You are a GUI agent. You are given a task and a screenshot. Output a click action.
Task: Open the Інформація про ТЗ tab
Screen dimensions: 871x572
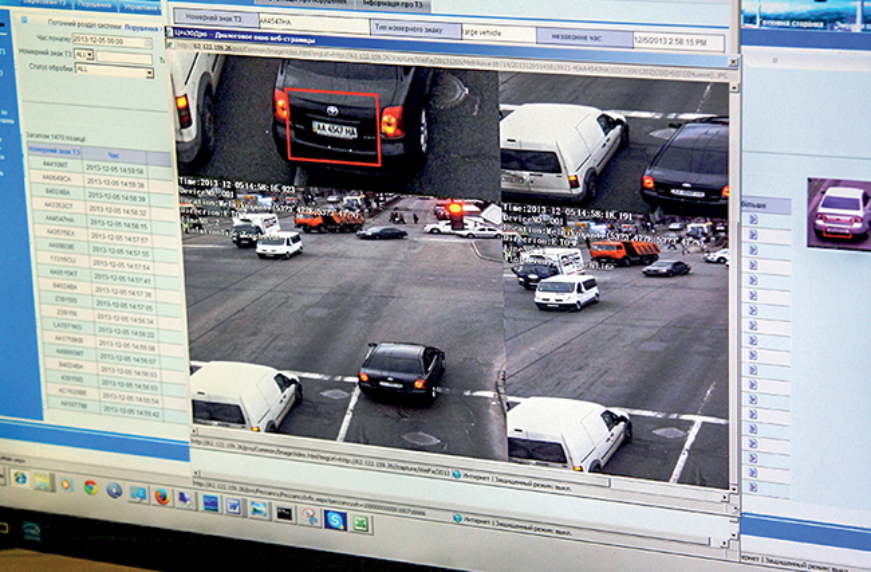tap(394, 3)
